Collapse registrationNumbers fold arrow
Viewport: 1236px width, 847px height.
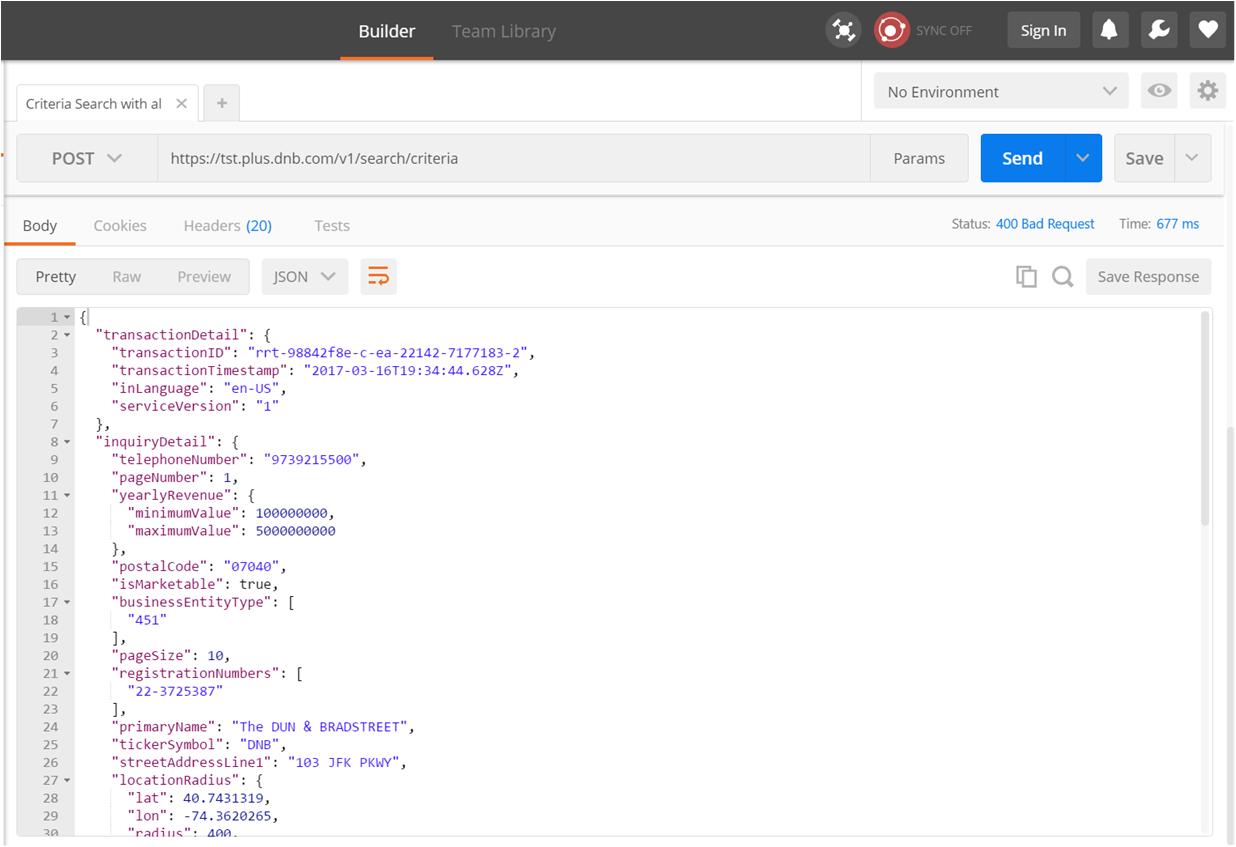(67, 673)
